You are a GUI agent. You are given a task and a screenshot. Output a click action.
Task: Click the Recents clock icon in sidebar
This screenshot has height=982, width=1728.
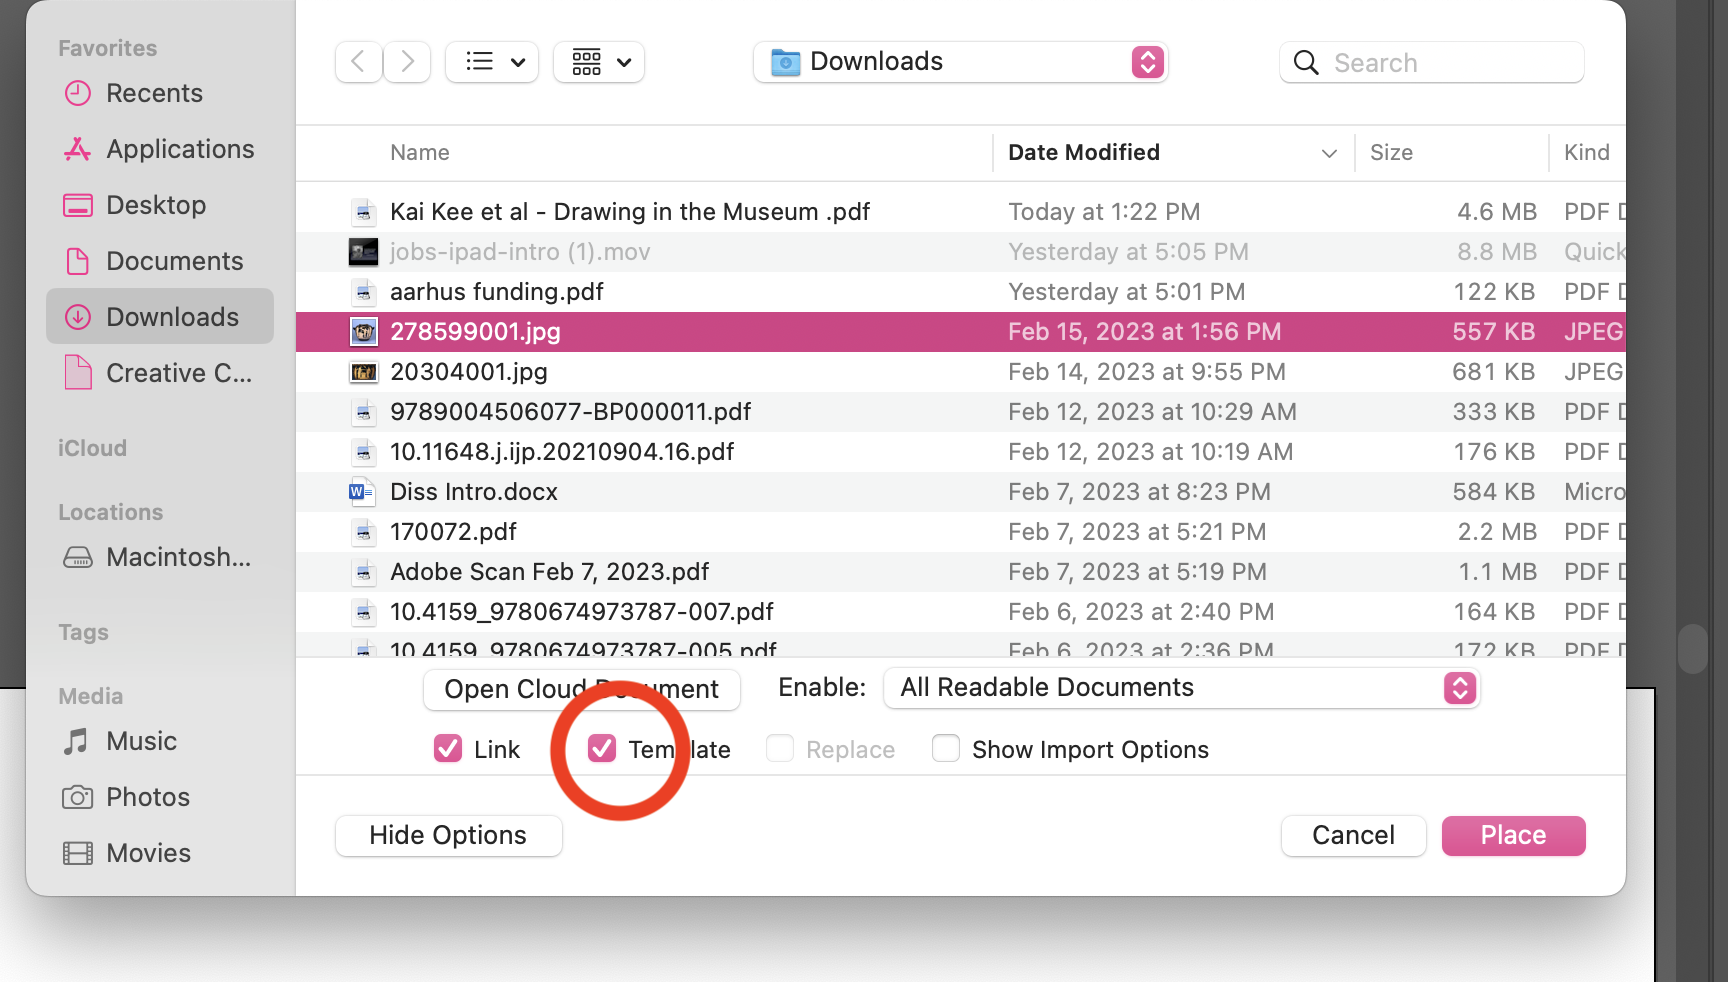coord(78,93)
